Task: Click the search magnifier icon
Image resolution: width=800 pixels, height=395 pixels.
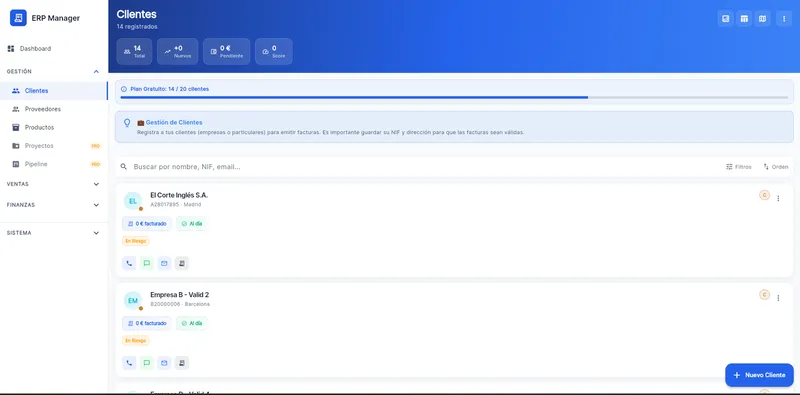Action: point(123,167)
